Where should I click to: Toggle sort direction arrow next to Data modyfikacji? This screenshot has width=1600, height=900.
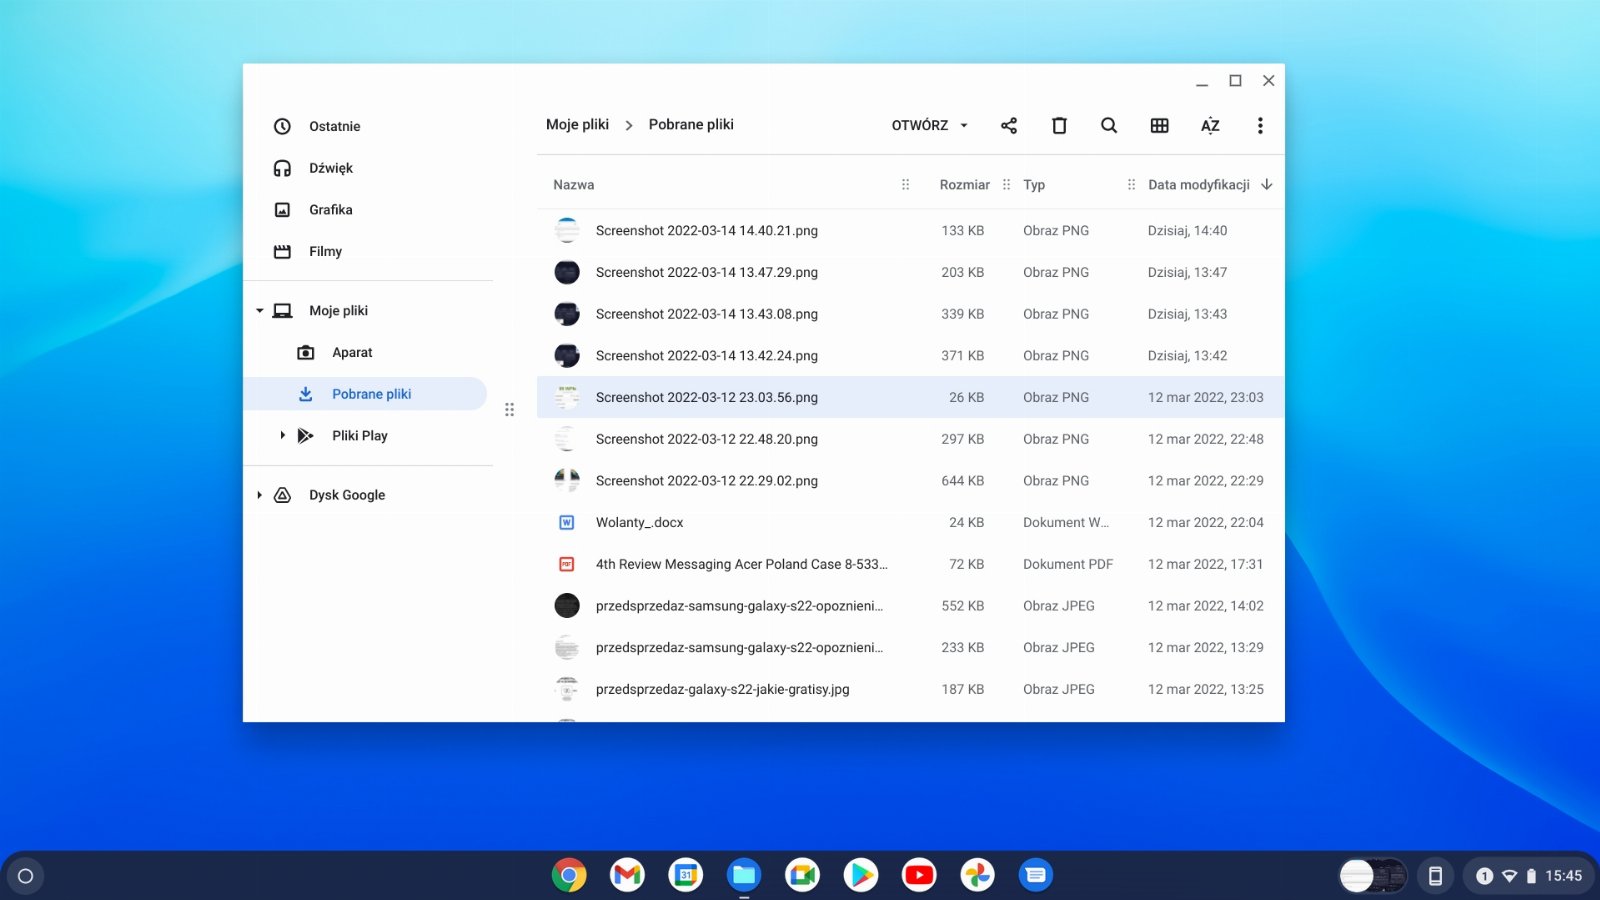click(1267, 184)
